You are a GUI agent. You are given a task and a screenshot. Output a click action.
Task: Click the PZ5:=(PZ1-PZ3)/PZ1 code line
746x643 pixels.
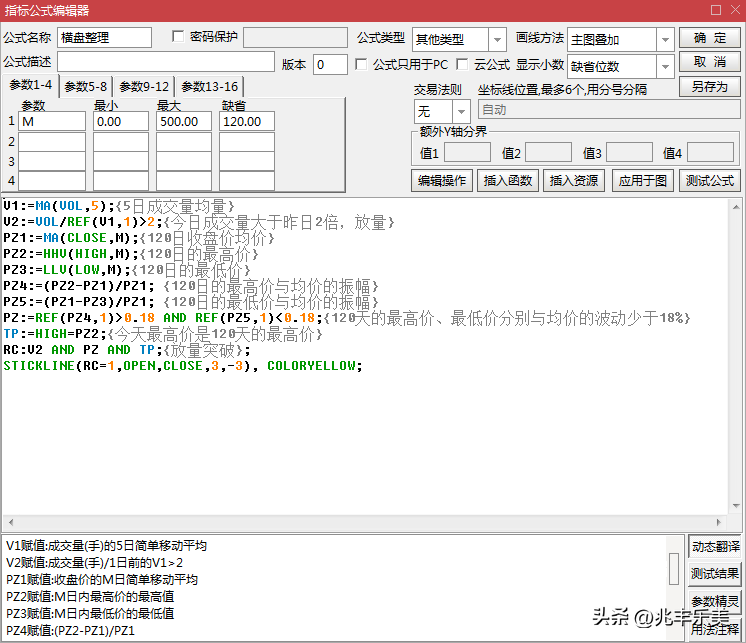click(x=191, y=302)
